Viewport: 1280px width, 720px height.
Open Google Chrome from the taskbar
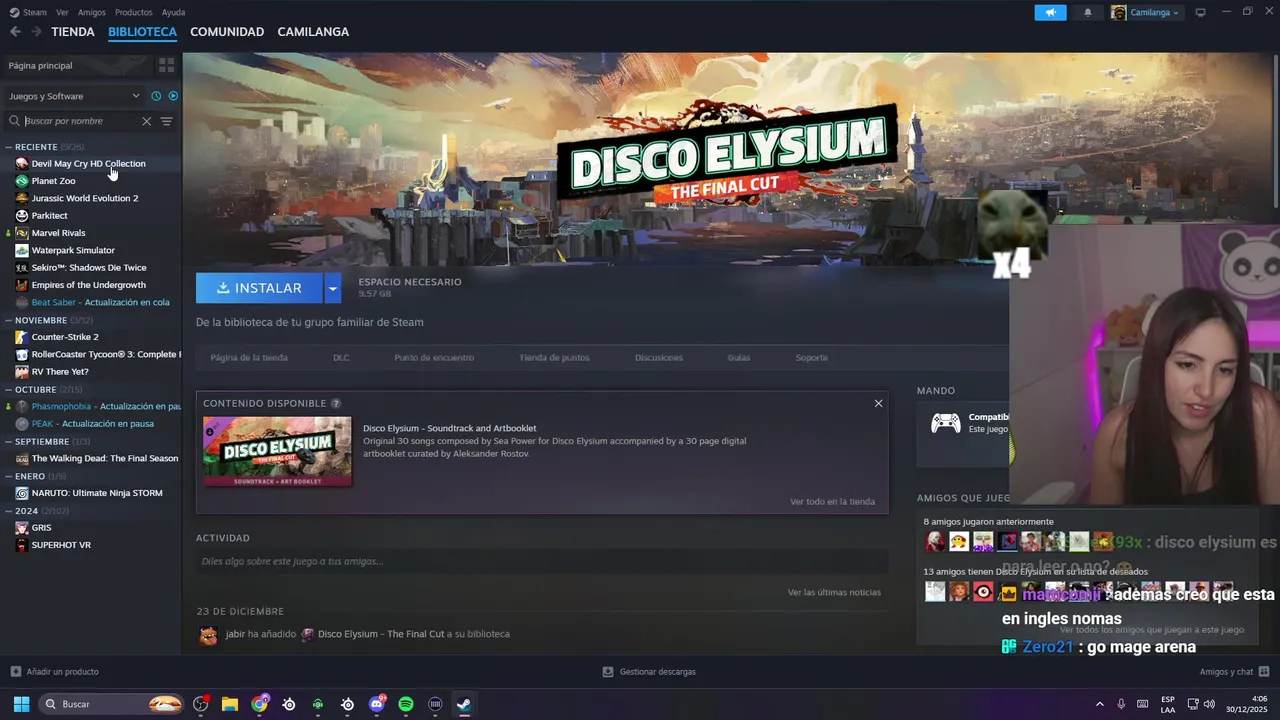pyautogui.click(x=260, y=704)
